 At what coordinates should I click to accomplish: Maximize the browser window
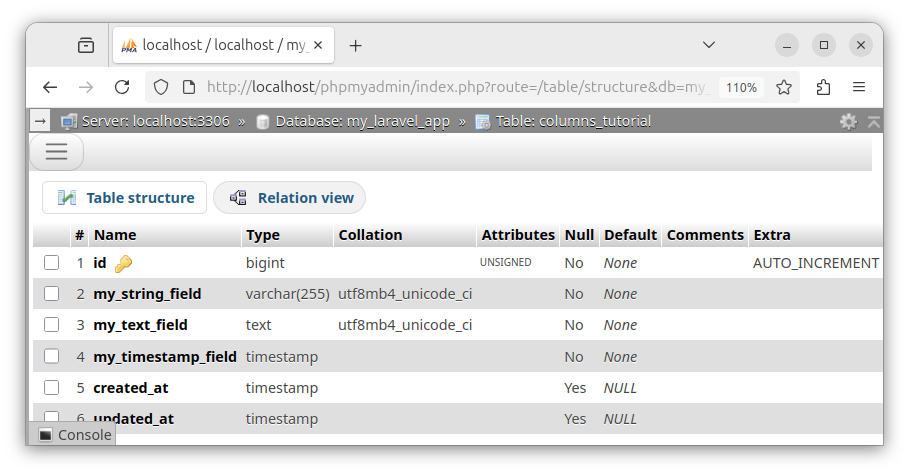tap(824, 45)
